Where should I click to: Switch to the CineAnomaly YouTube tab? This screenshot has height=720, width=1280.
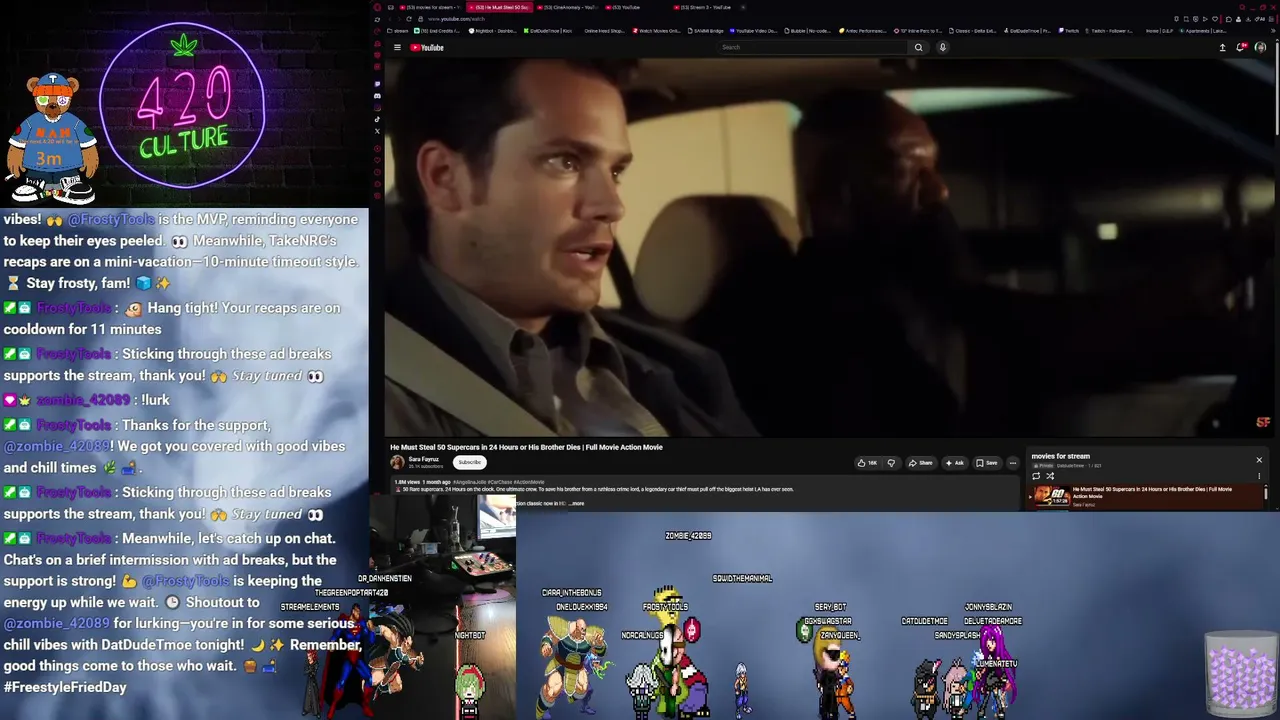click(x=566, y=7)
